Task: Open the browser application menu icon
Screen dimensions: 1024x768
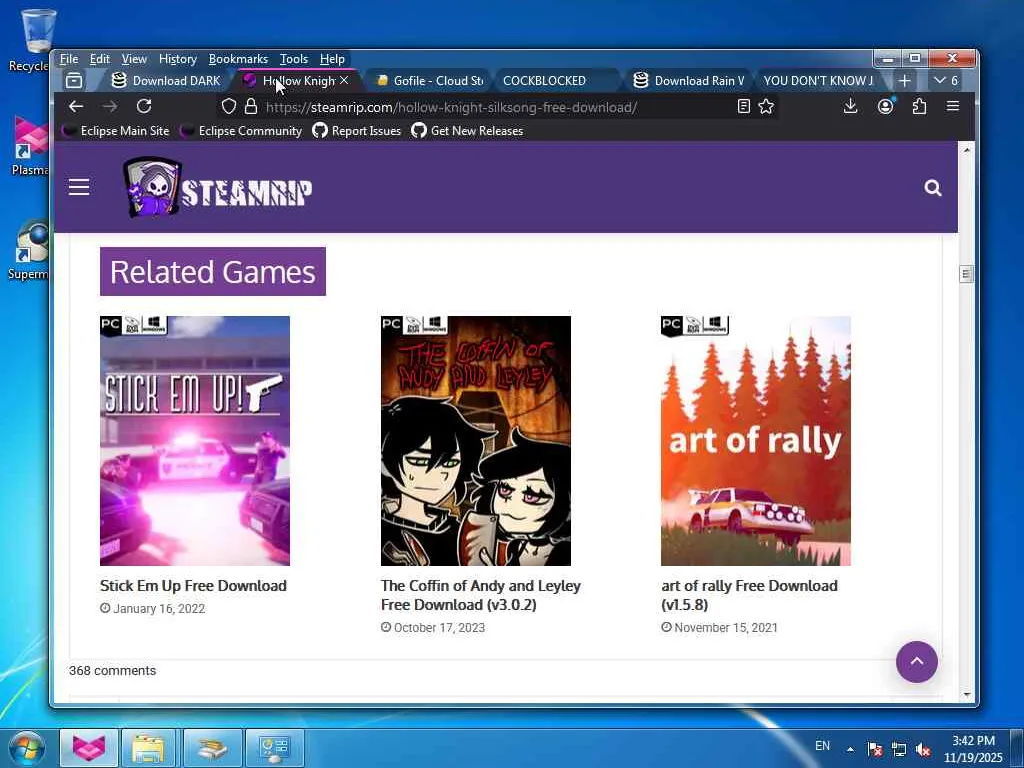Action: click(x=953, y=106)
